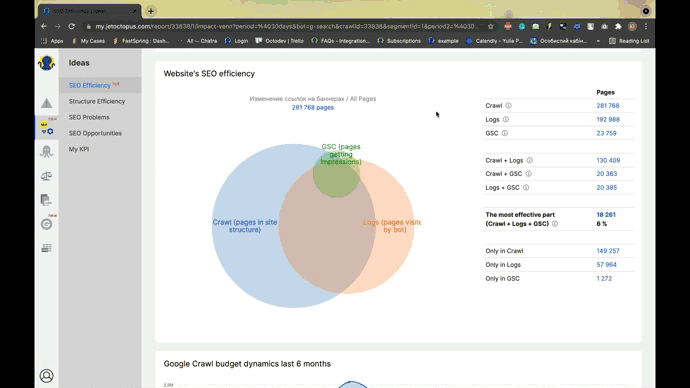This screenshot has width=690, height=388.
Task: Open the warning triangle sidebar icon
Action: pyautogui.click(x=46, y=103)
